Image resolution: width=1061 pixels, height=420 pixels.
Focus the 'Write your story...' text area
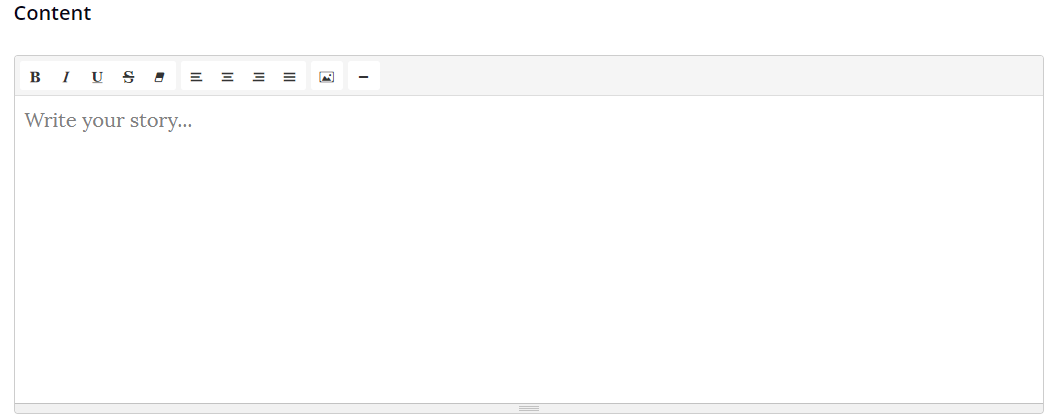point(528,250)
